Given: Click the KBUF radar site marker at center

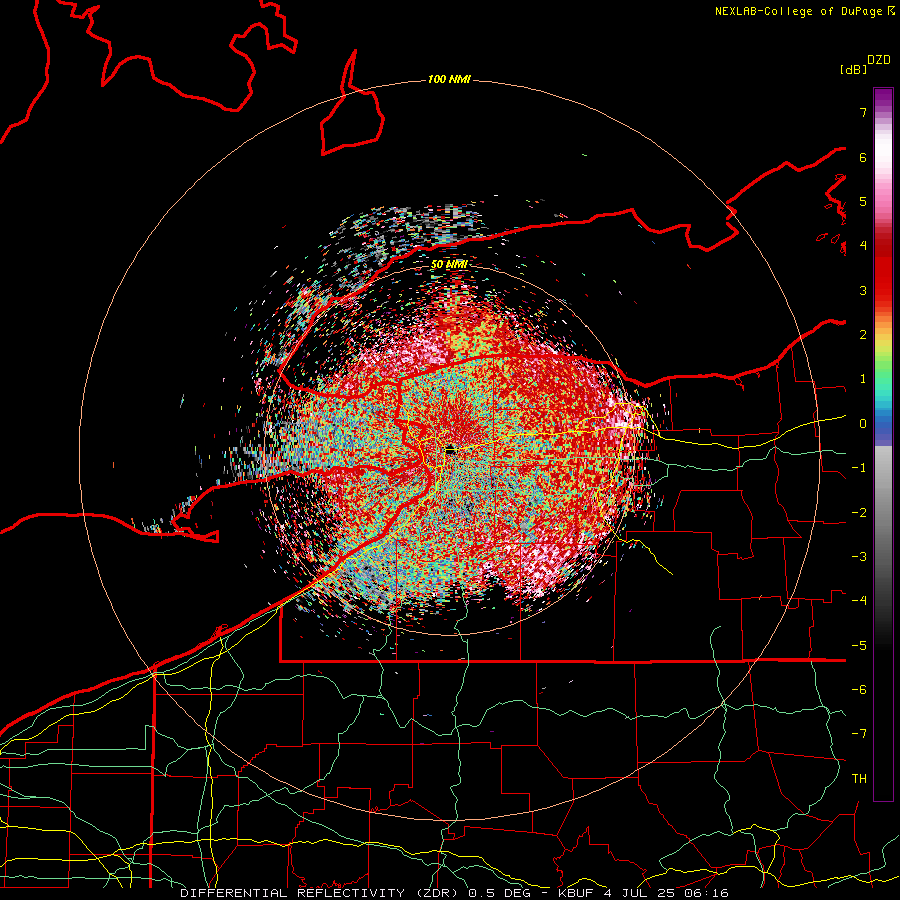Looking at the screenshot, I should point(450,451).
